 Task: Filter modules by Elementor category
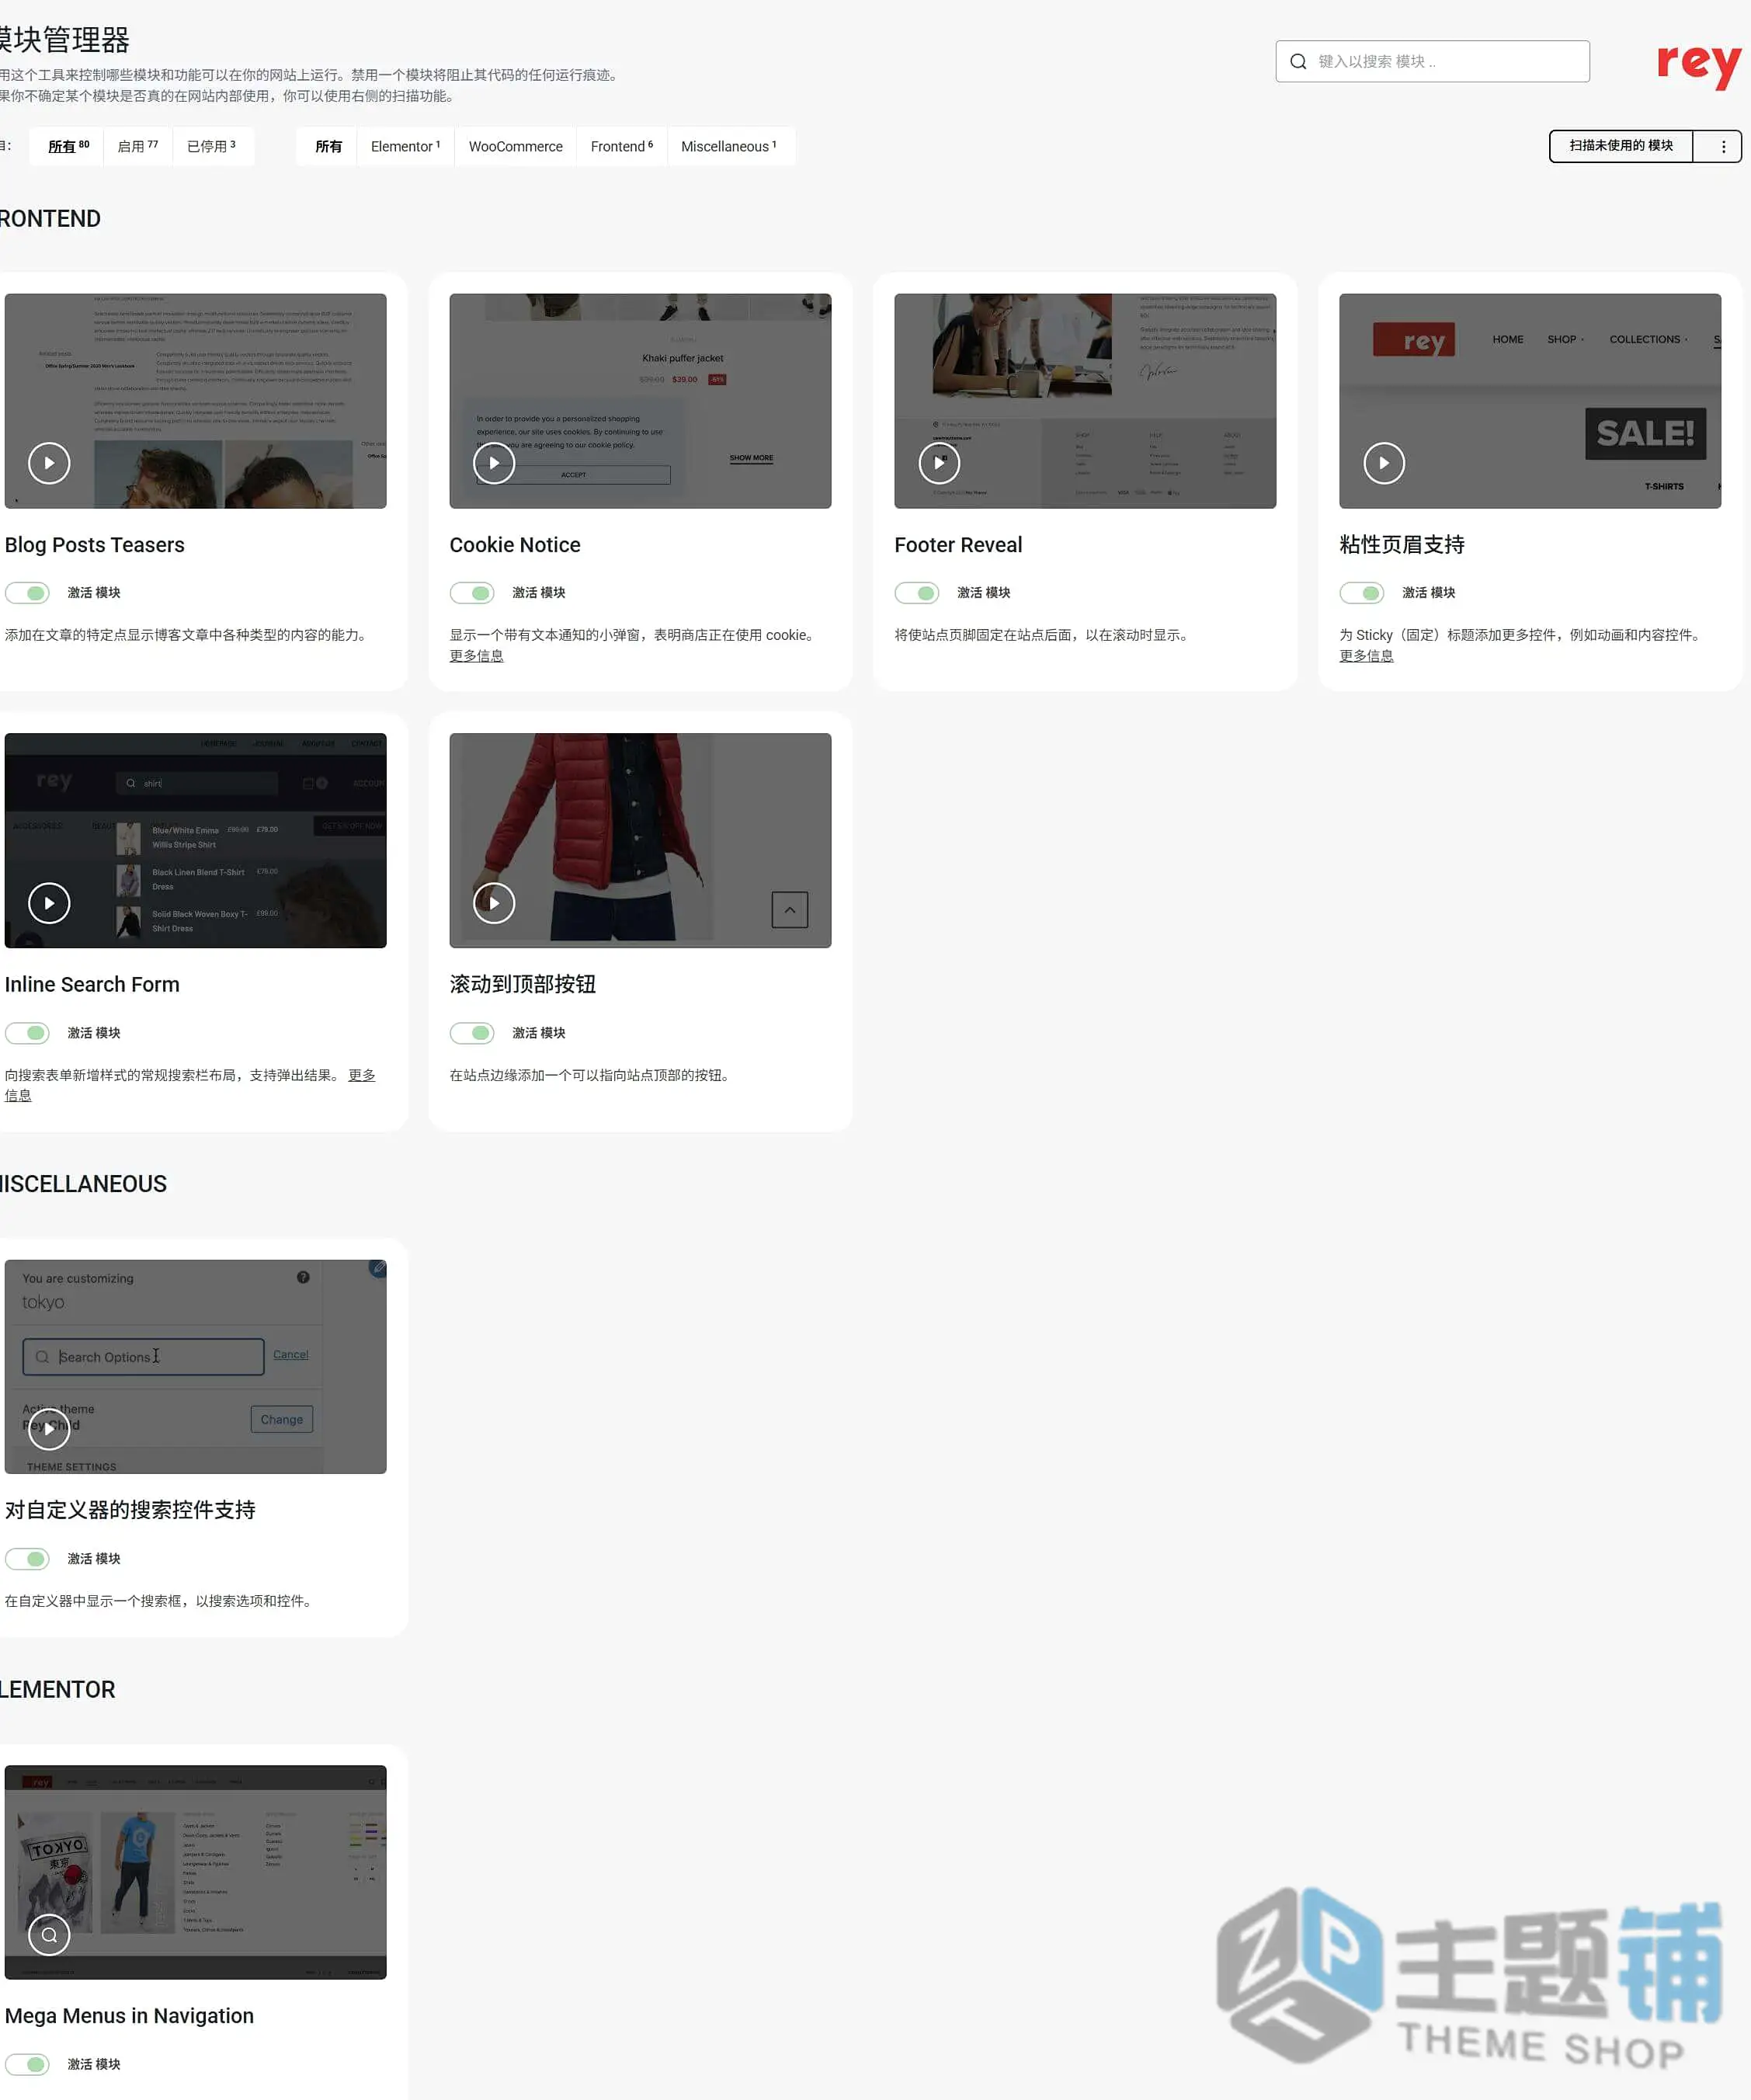coord(405,146)
